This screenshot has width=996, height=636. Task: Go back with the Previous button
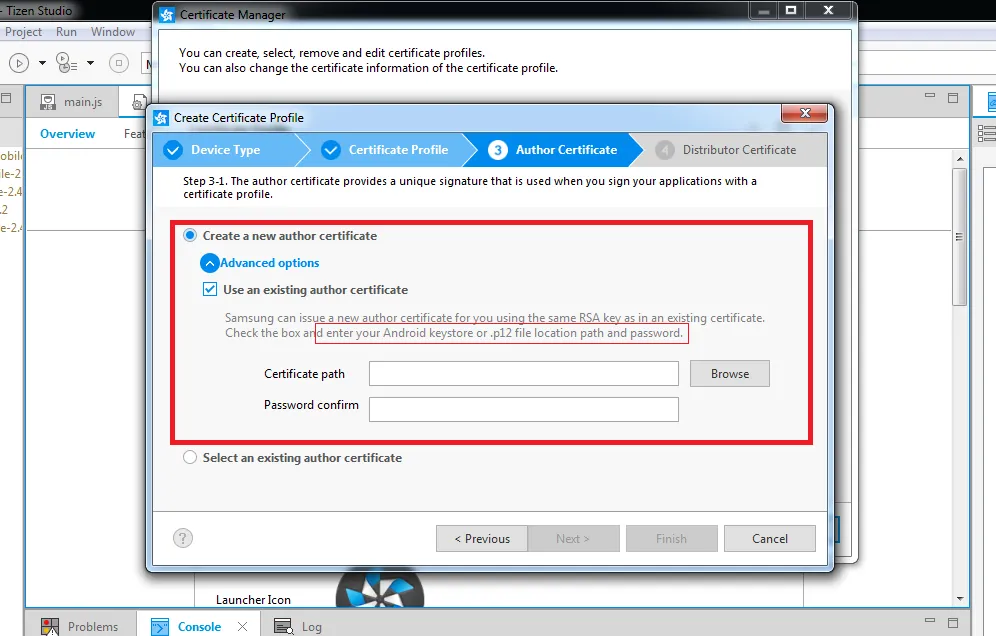481,538
